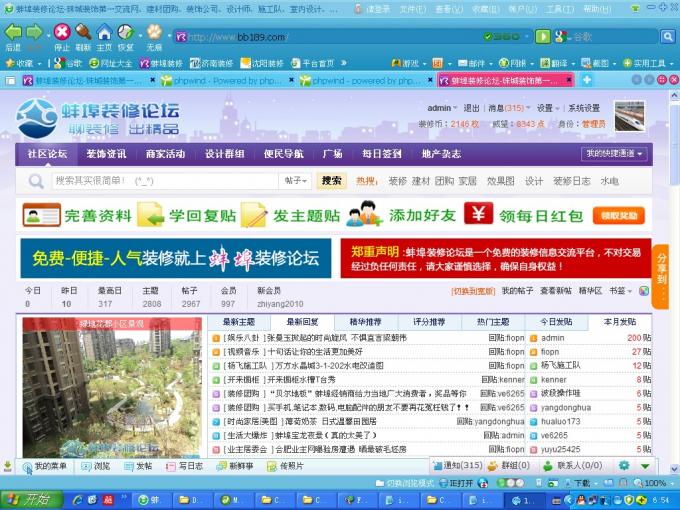
Task: Click the orange 领取奖励 button
Action: click(x=619, y=216)
